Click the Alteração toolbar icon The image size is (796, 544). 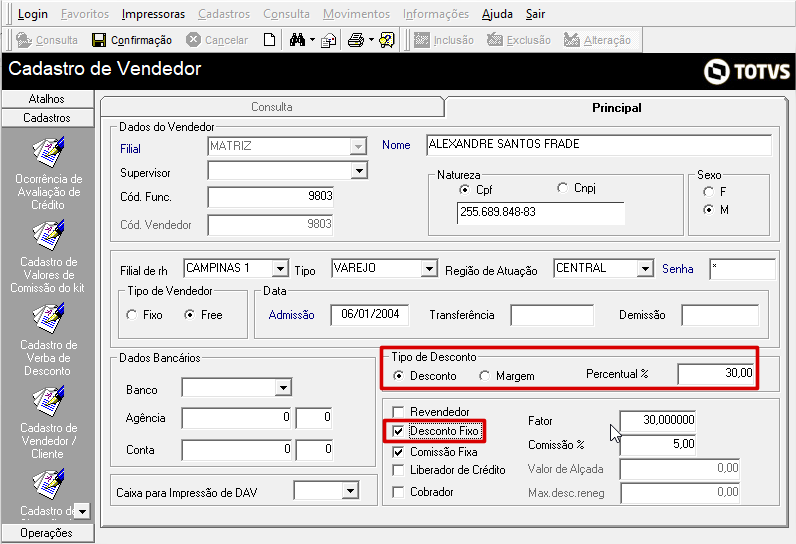572,40
